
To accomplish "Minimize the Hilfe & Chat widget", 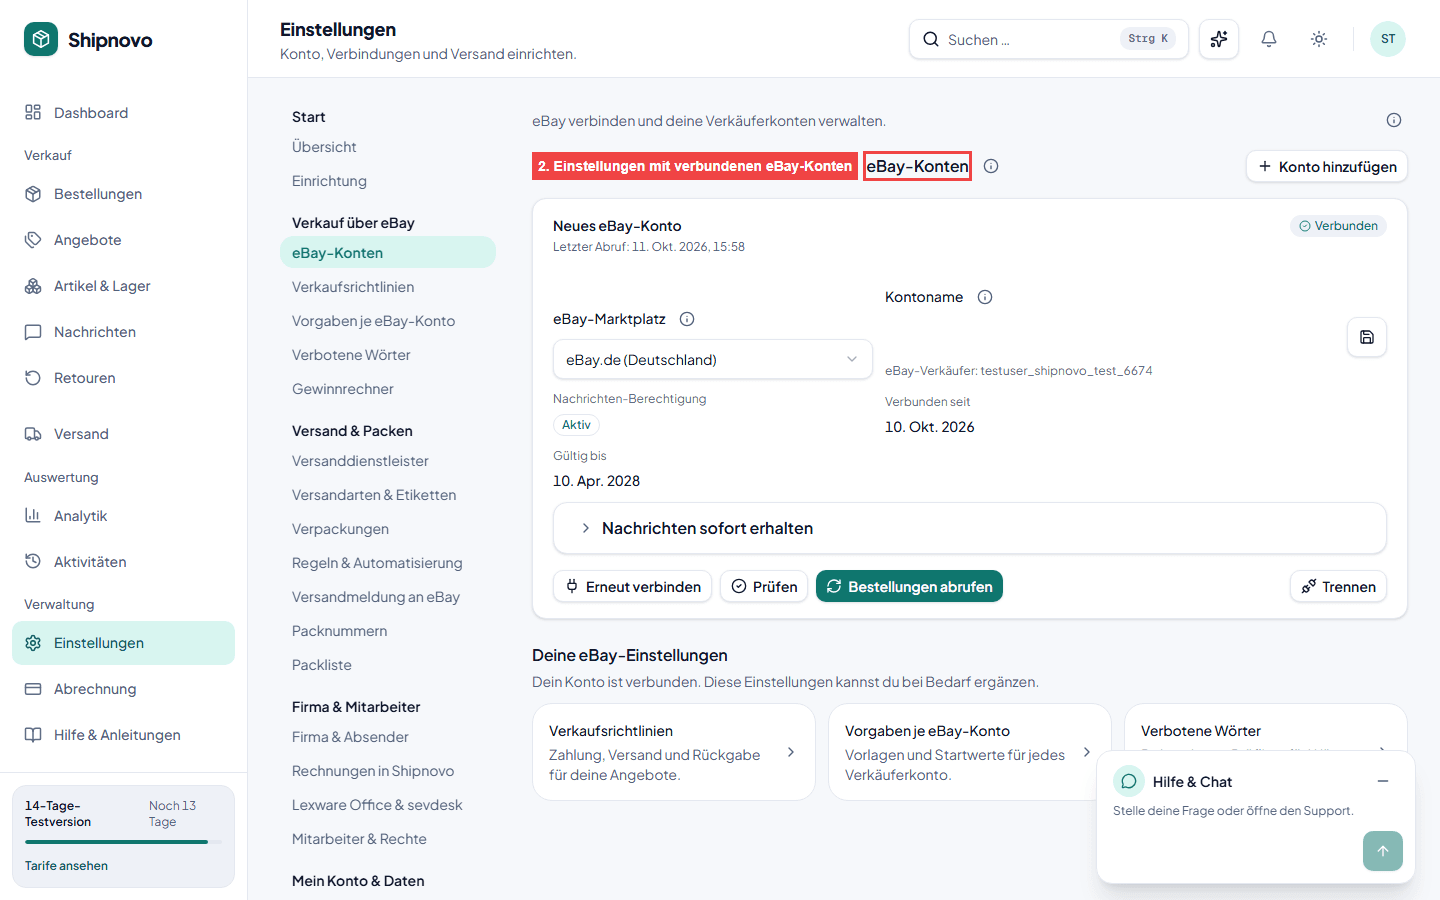I will point(1383,781).
